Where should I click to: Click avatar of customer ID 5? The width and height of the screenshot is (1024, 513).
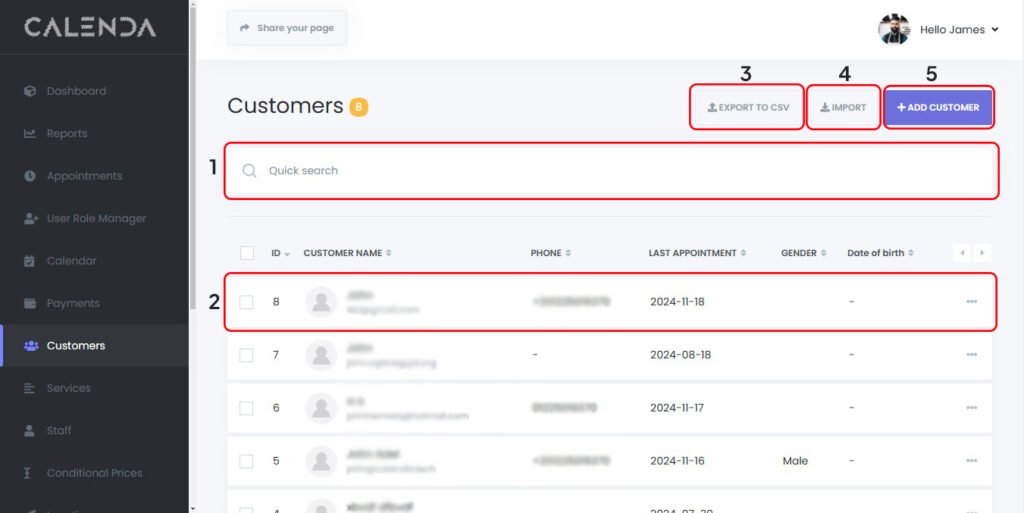point(321,461)
